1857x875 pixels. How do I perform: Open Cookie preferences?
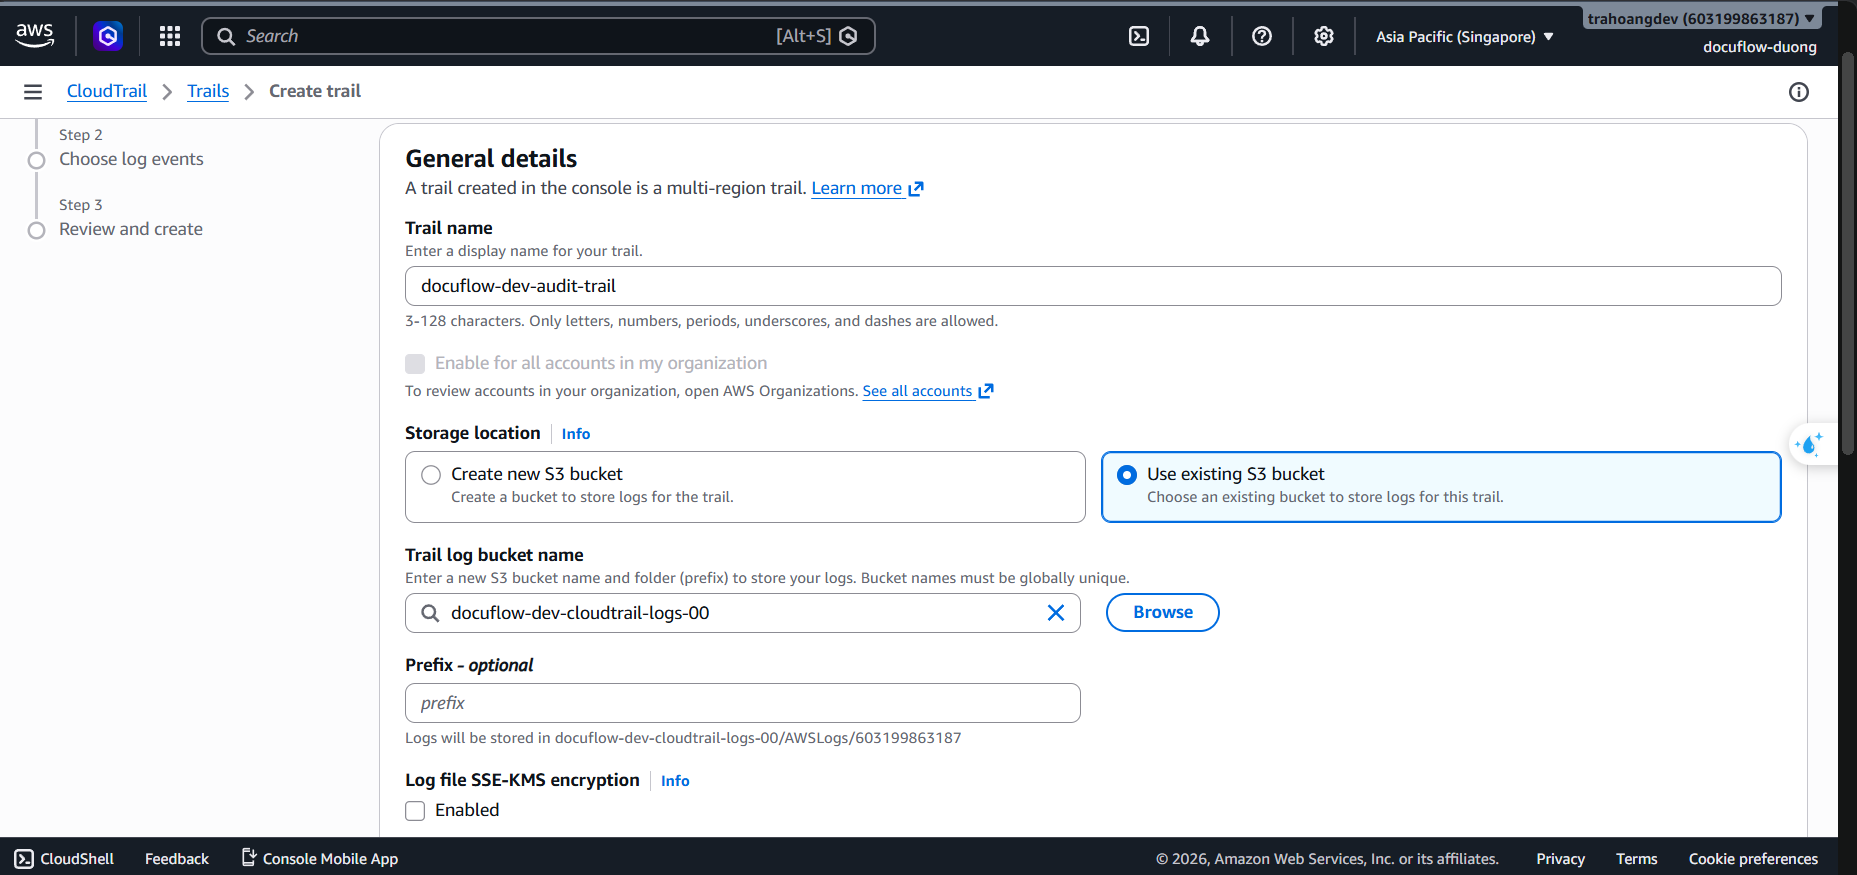(1753, 859)
